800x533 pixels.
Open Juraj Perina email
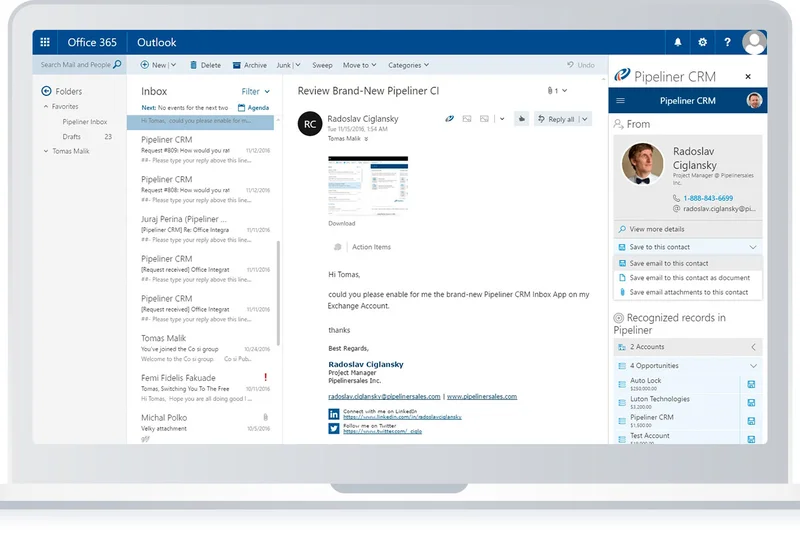point(203,229)
